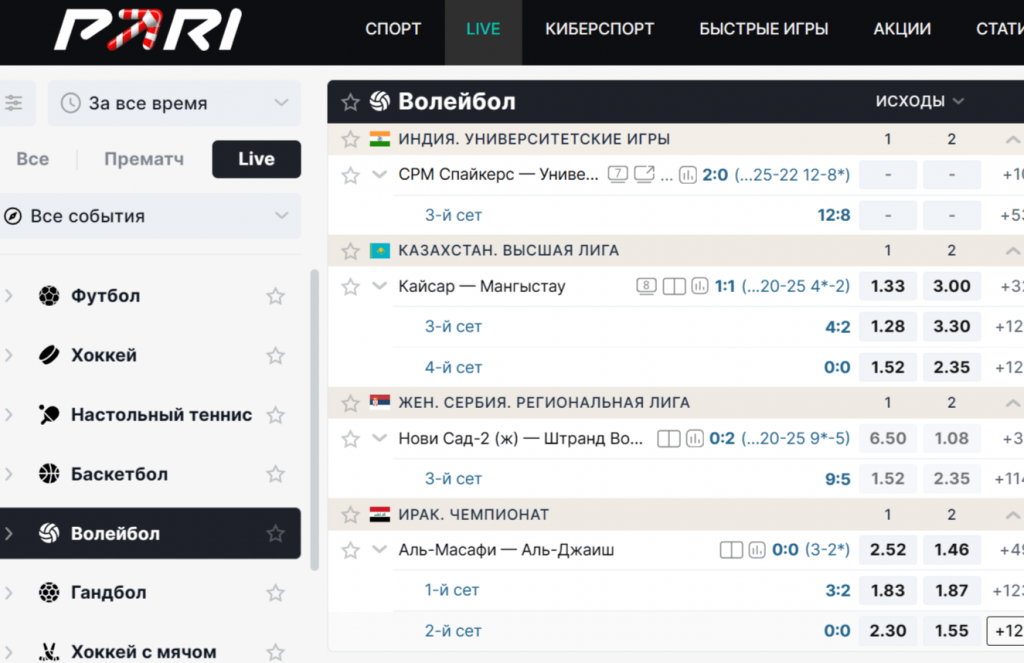Click the PARI logo
The height and width of the screenshot is (663, 1024).
click(x=148, y=30)
